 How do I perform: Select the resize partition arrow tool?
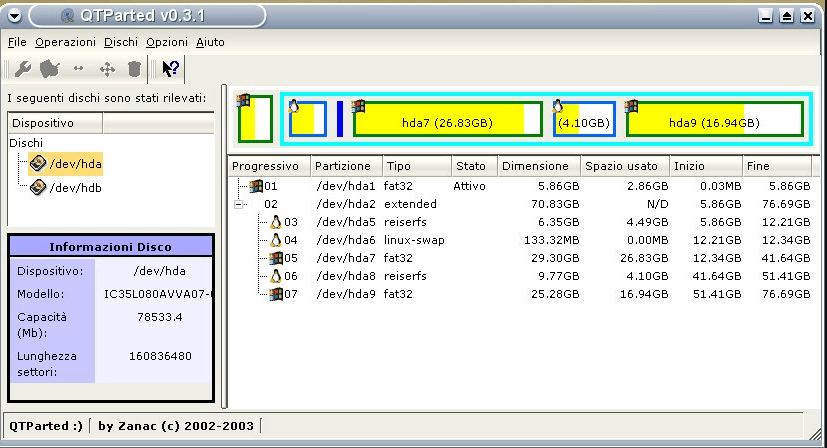(79, 69)
